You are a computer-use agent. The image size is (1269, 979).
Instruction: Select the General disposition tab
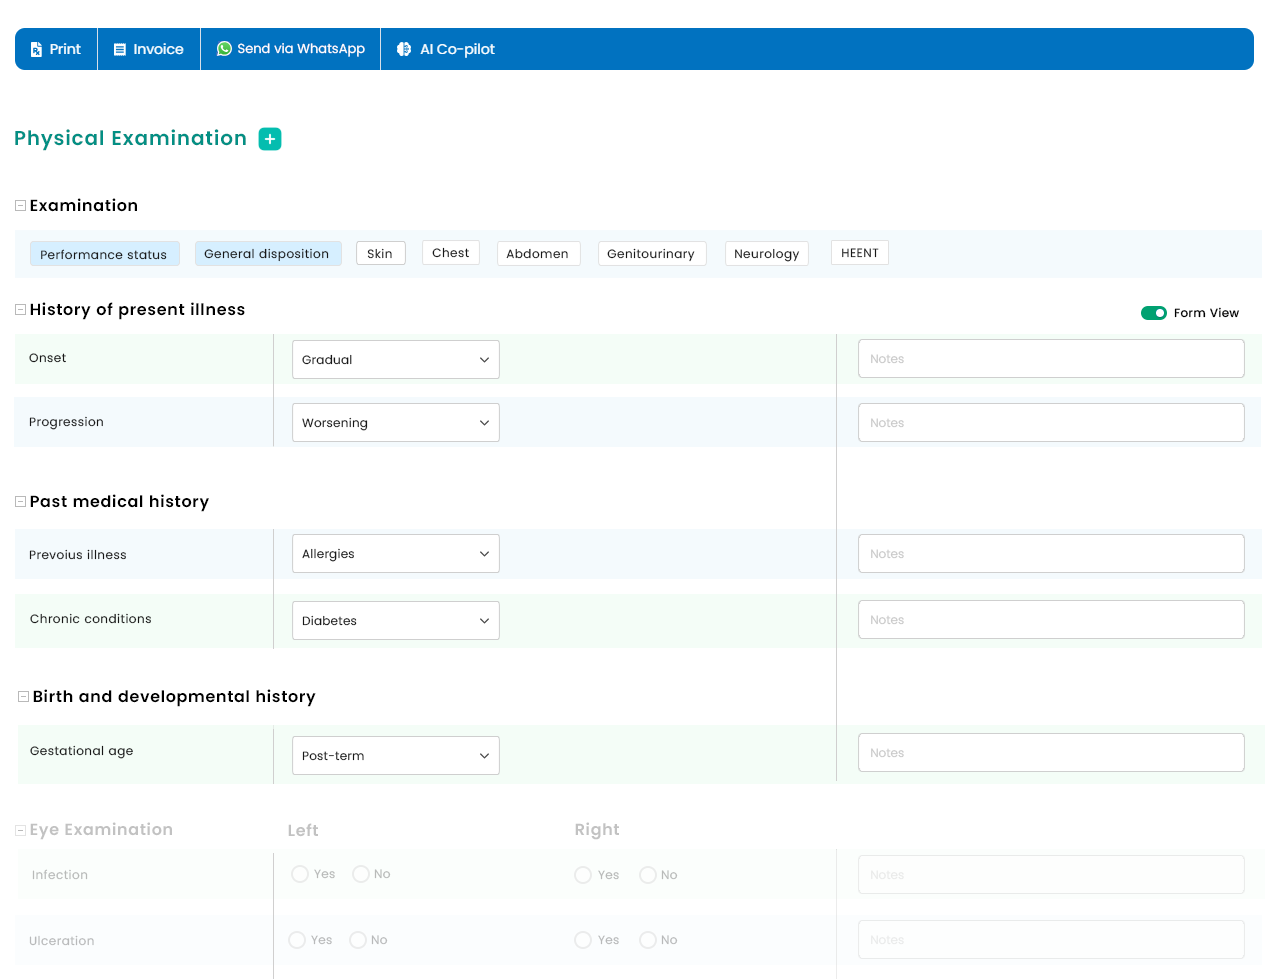267,254
